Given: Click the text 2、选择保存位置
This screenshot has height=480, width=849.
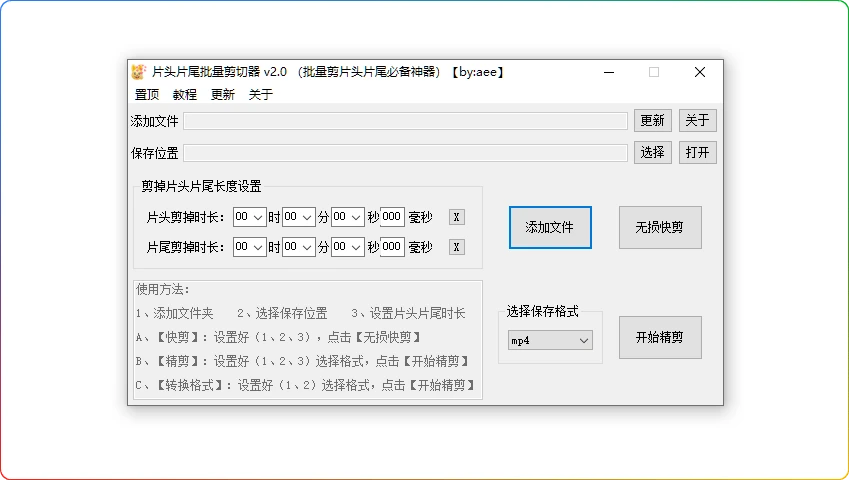Looking at the screenshot, I should pyautogui.click(x=282, y=313).
